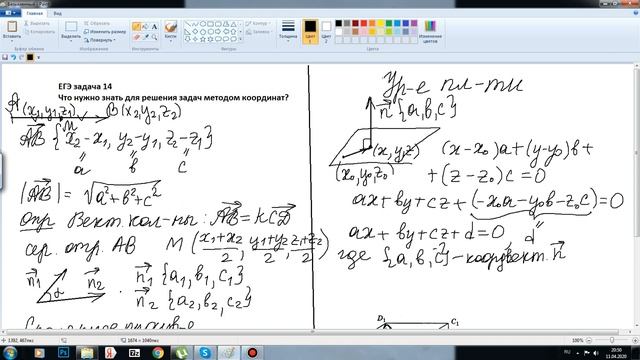This screenshot has width=640, height=360.
Task: Select the Color picker eyedropper tool
Action: coord(146,37)
